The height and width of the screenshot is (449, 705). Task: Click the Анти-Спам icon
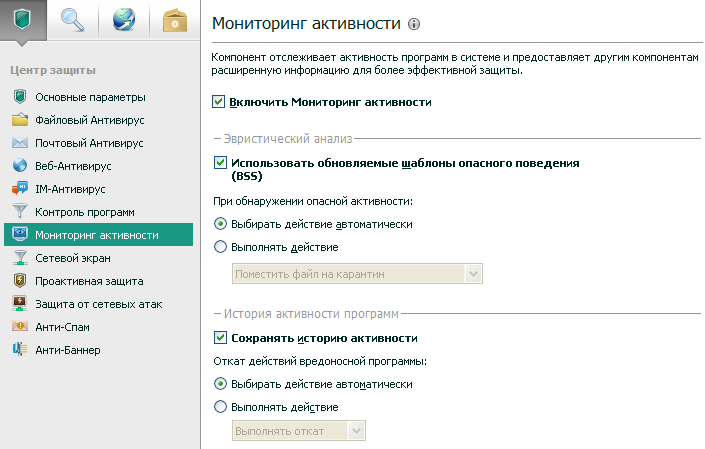19,327
